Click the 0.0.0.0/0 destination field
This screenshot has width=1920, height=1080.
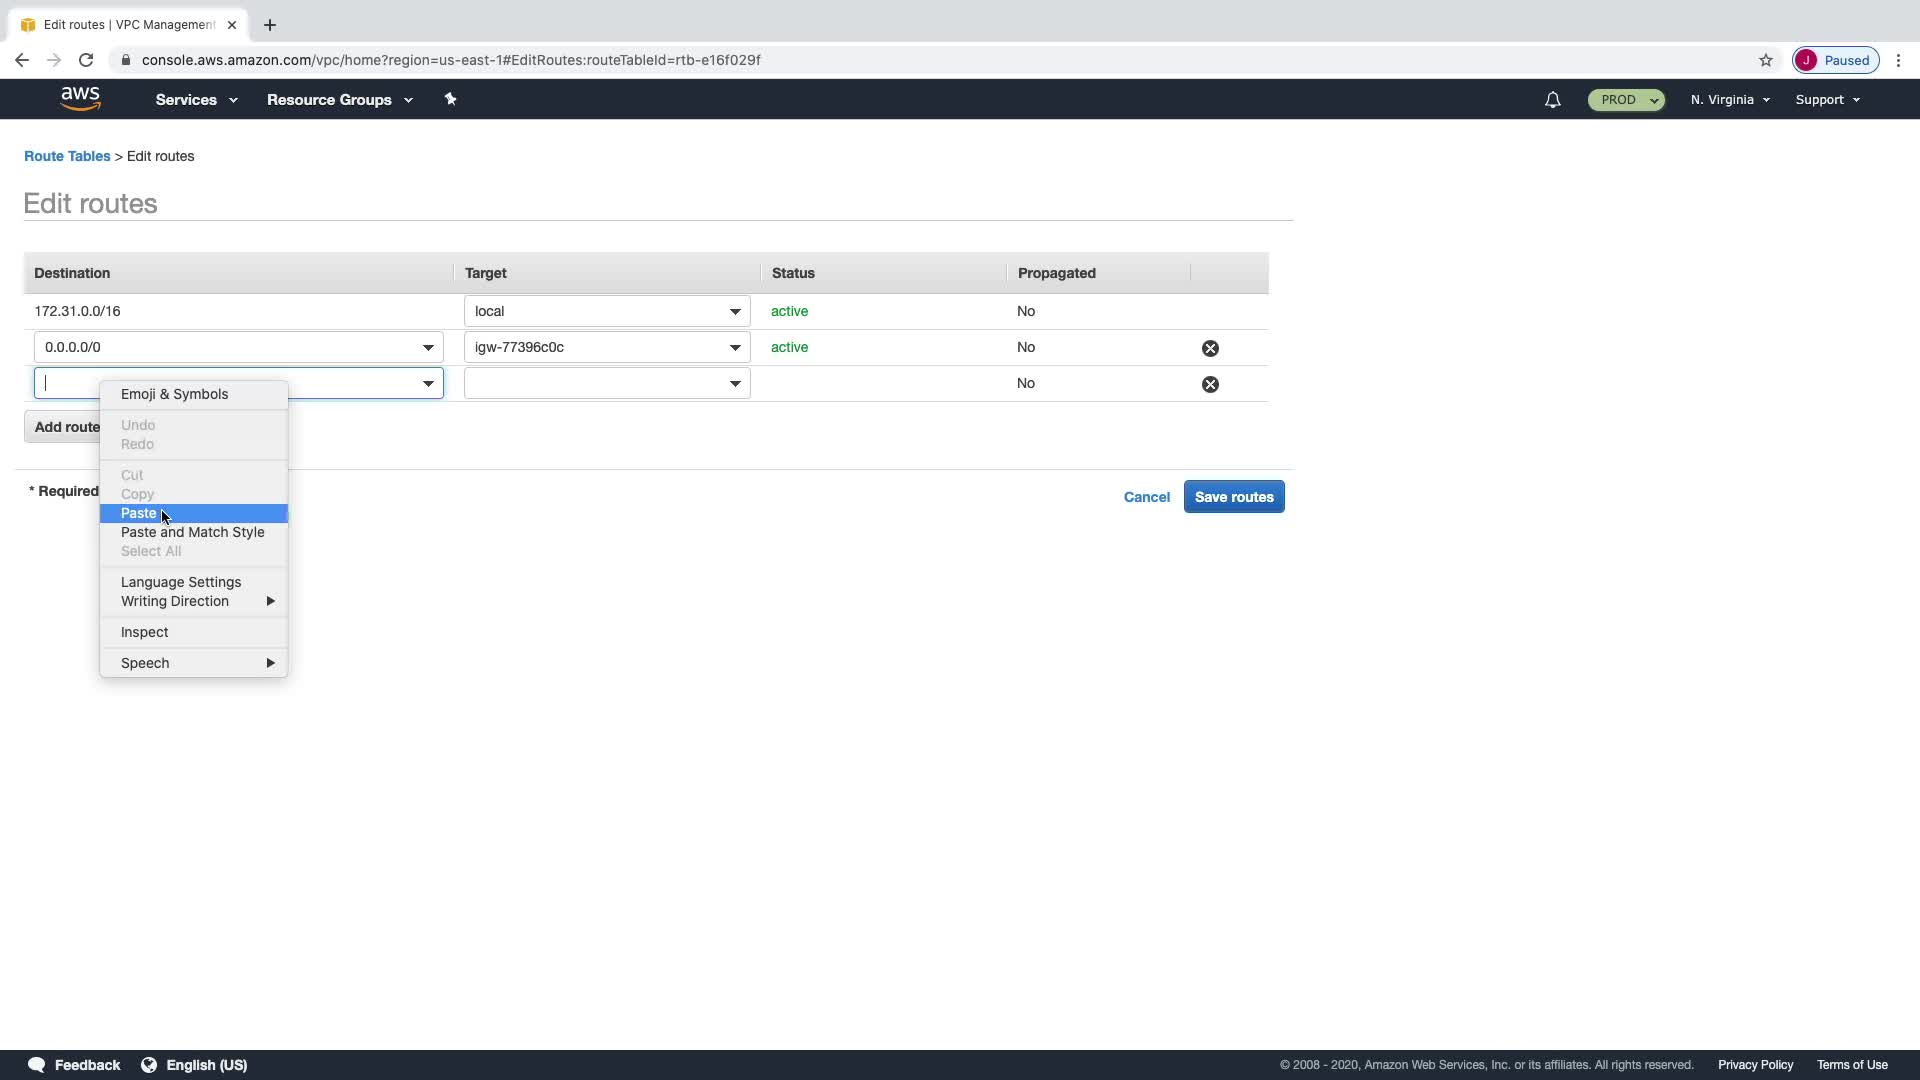pos(225,347)
